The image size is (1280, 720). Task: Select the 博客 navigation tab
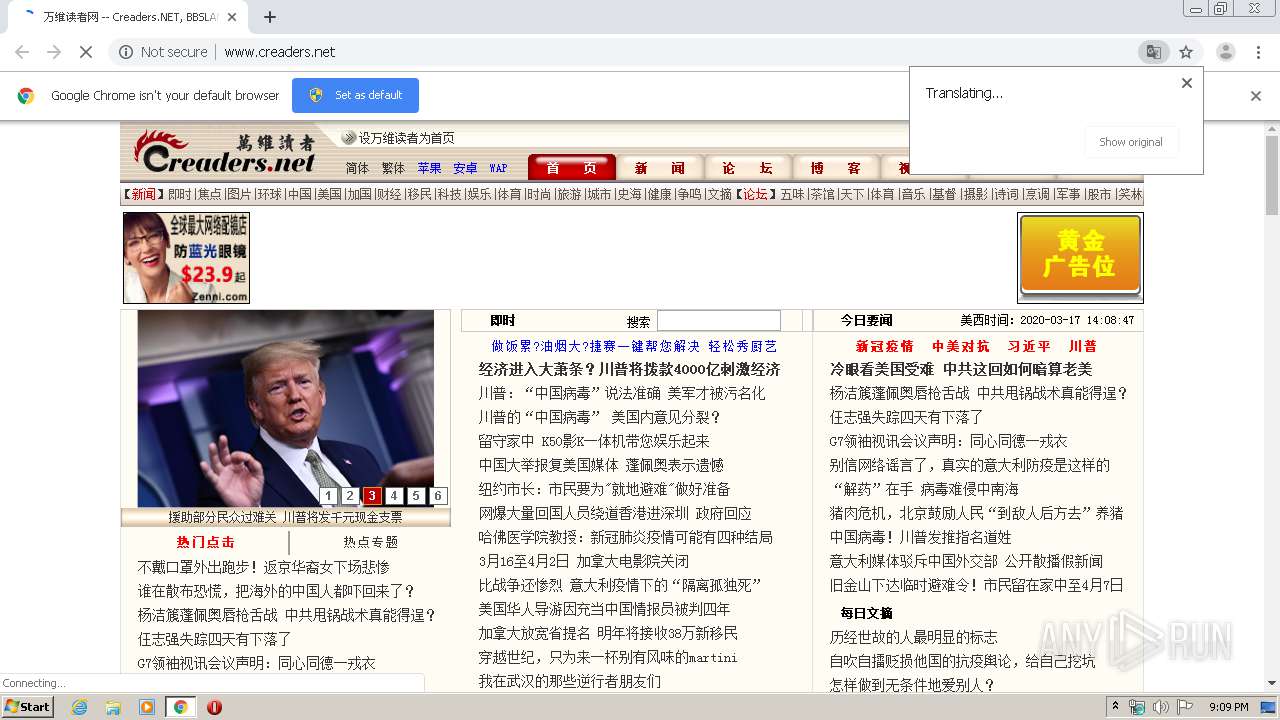[x=836, y=168]
